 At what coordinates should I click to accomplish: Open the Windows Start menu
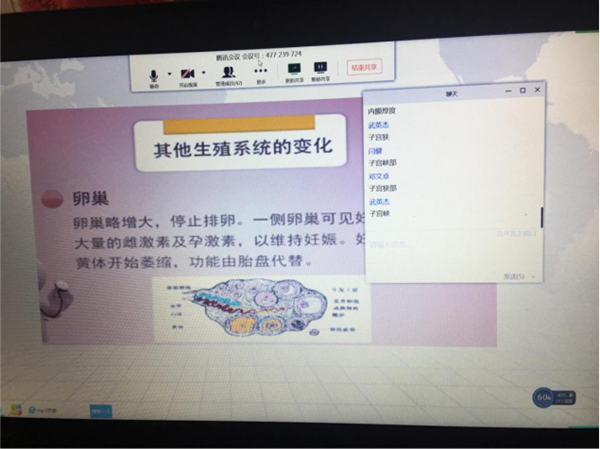point(16,409)
